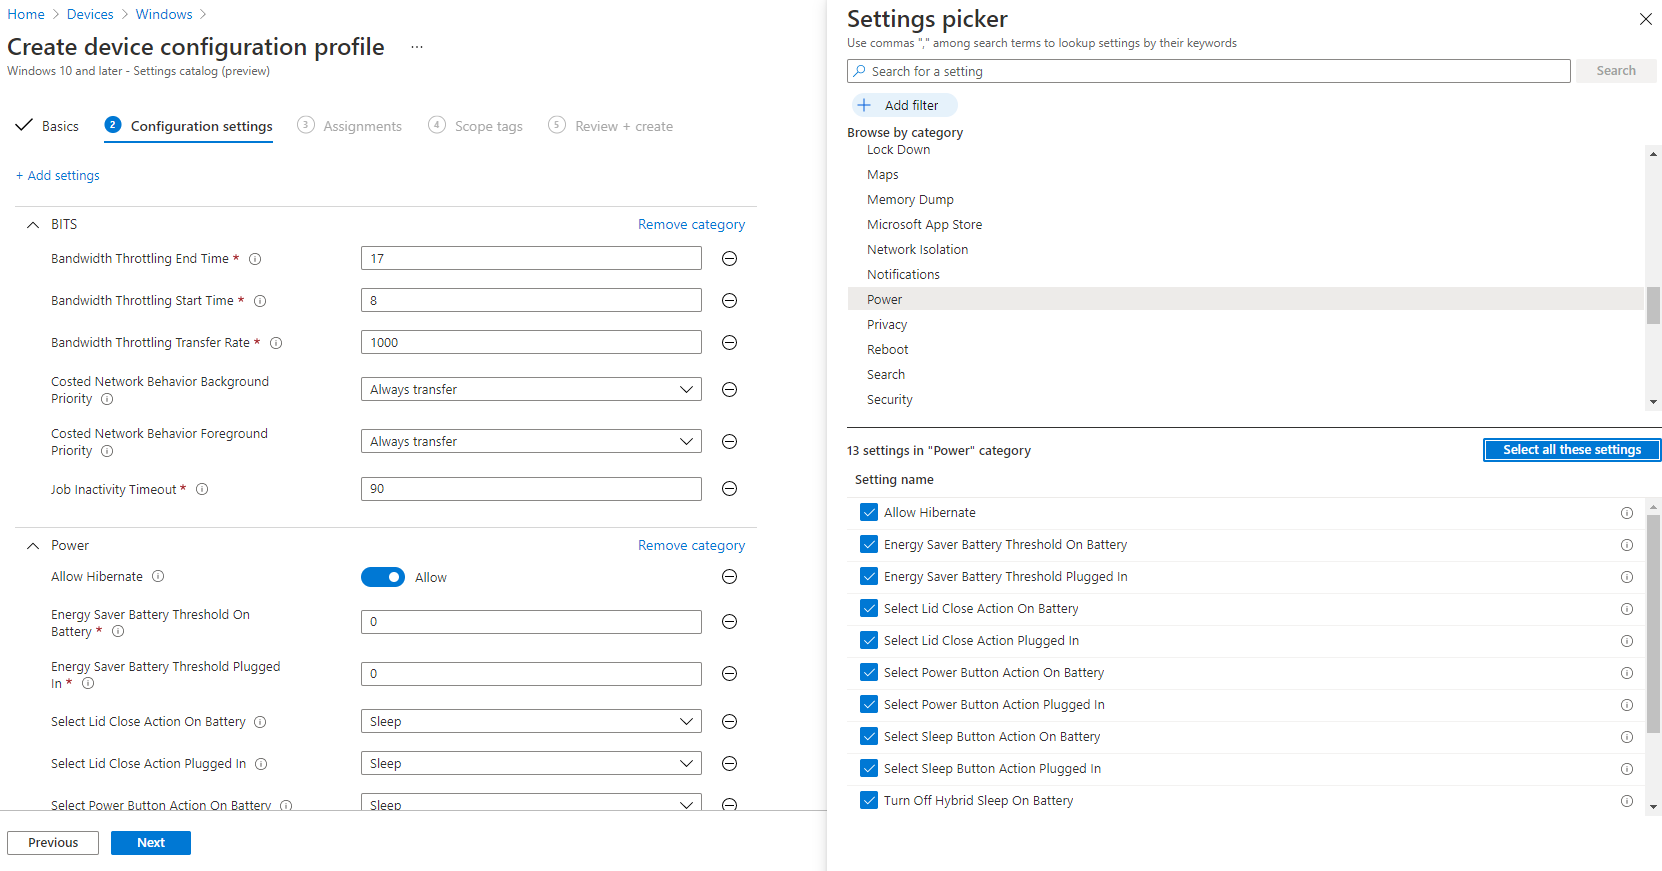This screenshot has height=871, width=1662.
Task: Uncheck Select Lid Close Action Plugged In
Action: click(869, 641)
